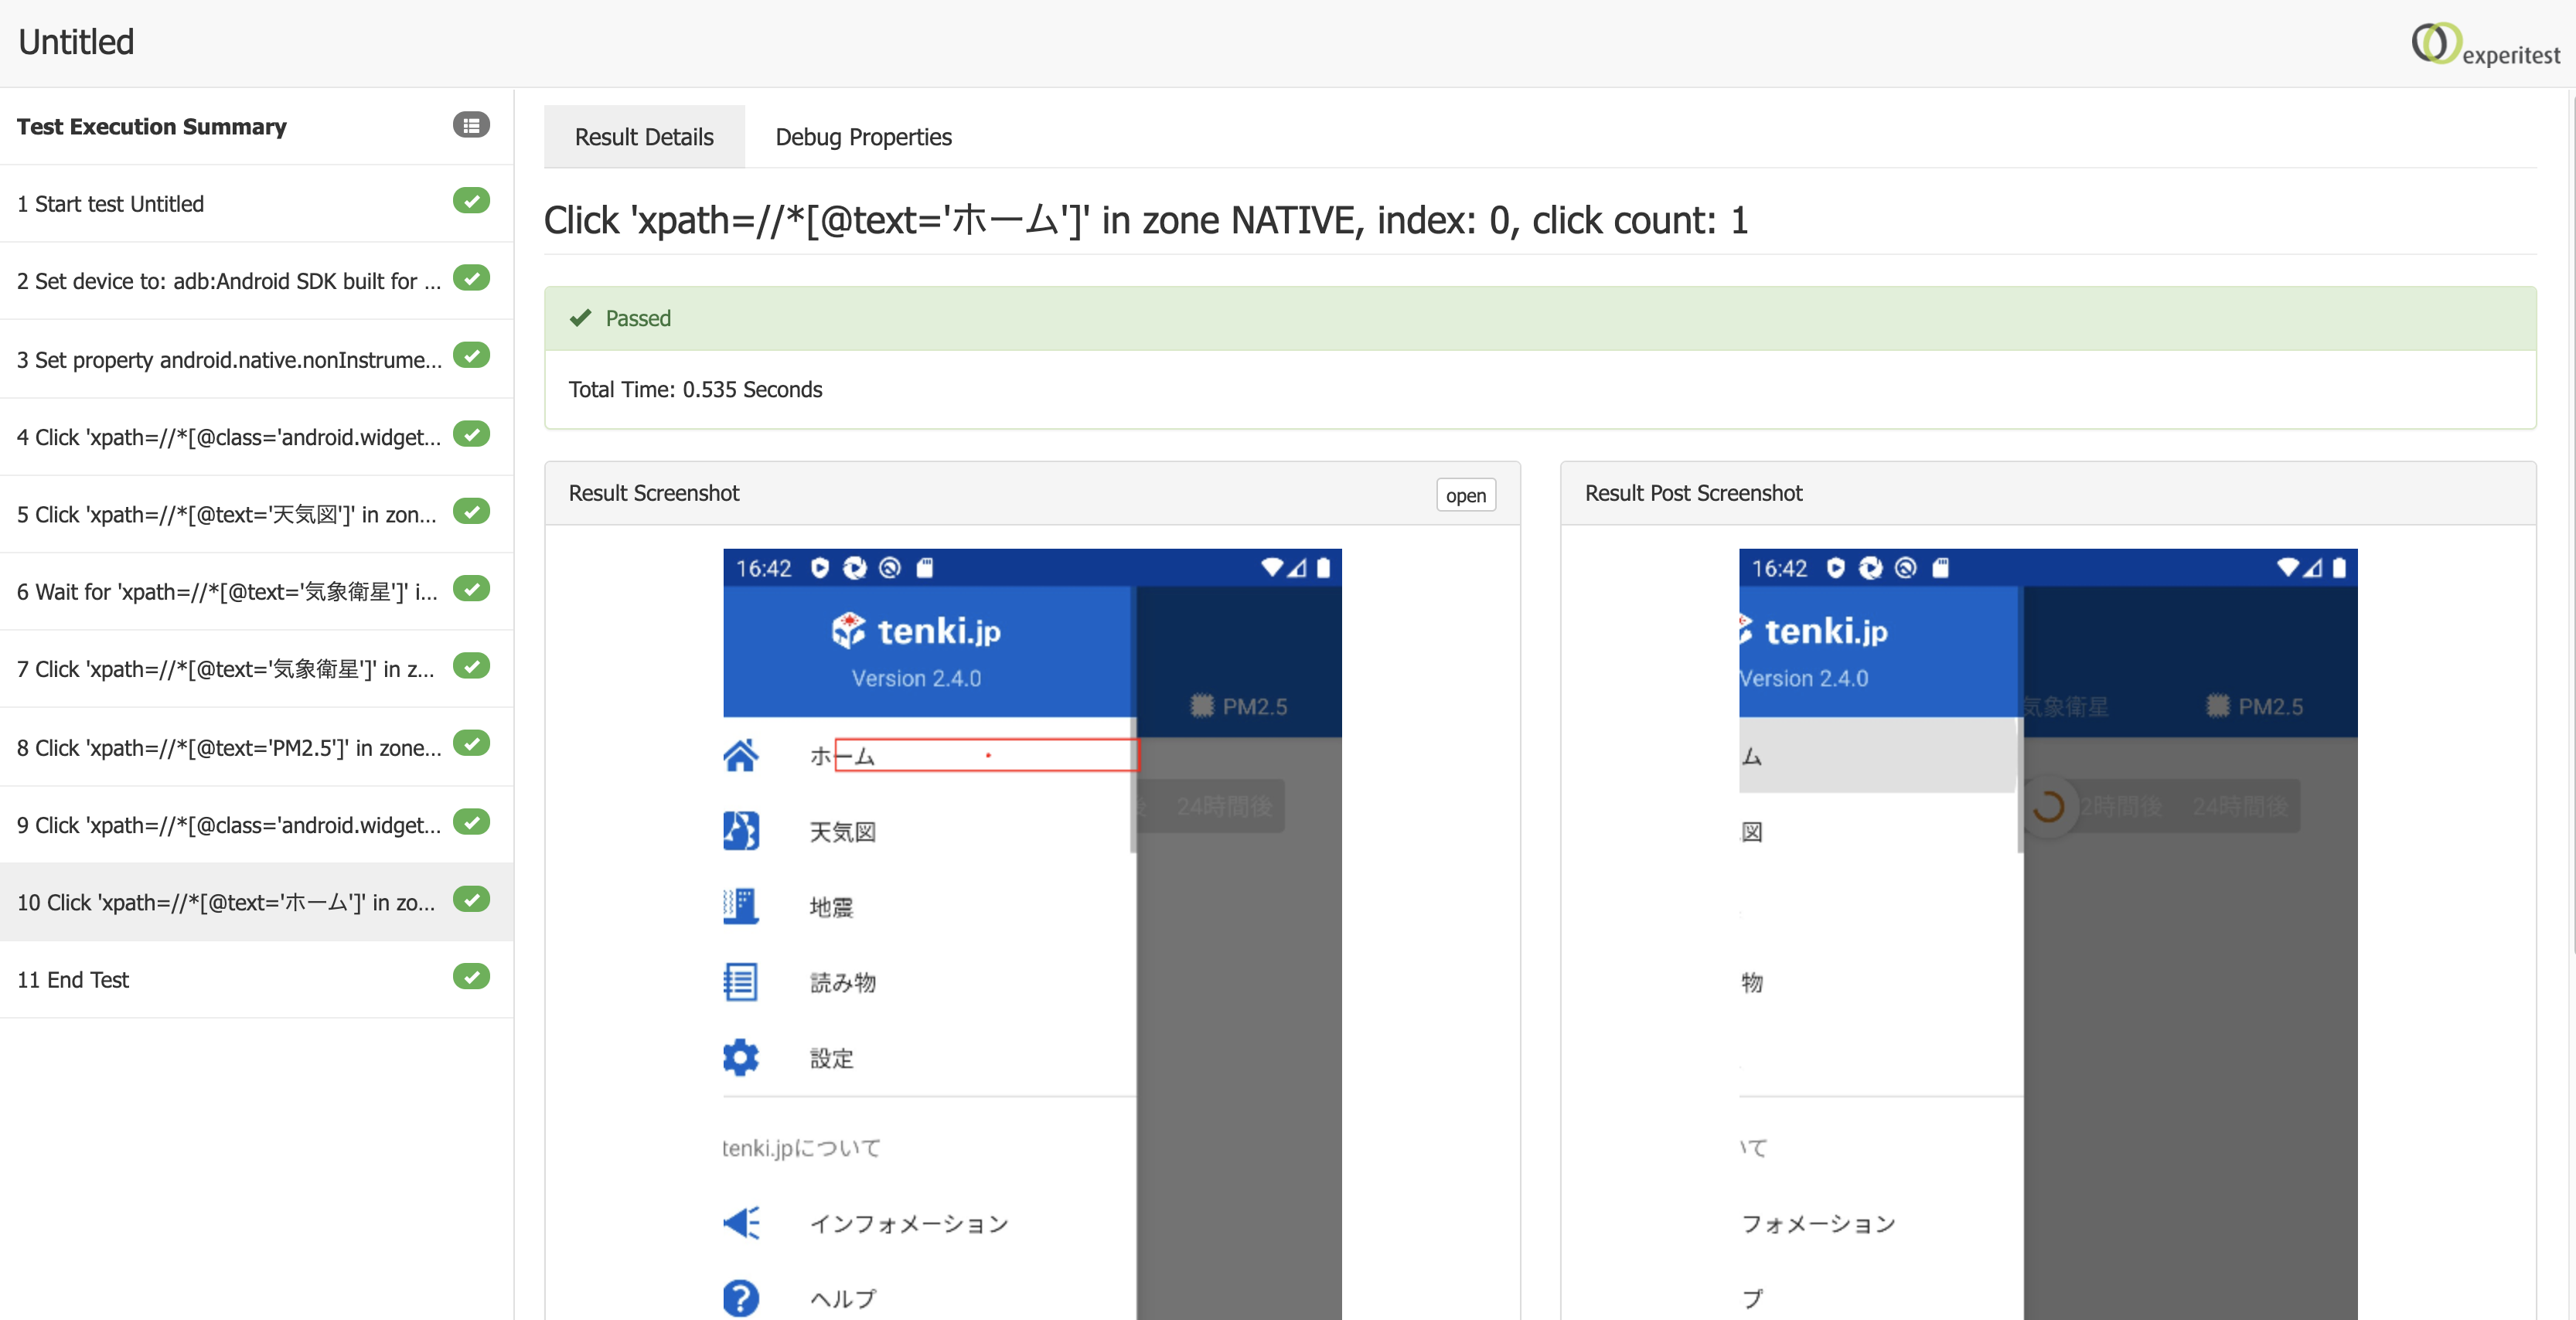
Task: Click green check beside Set property step
Action: tap(471, 356)
